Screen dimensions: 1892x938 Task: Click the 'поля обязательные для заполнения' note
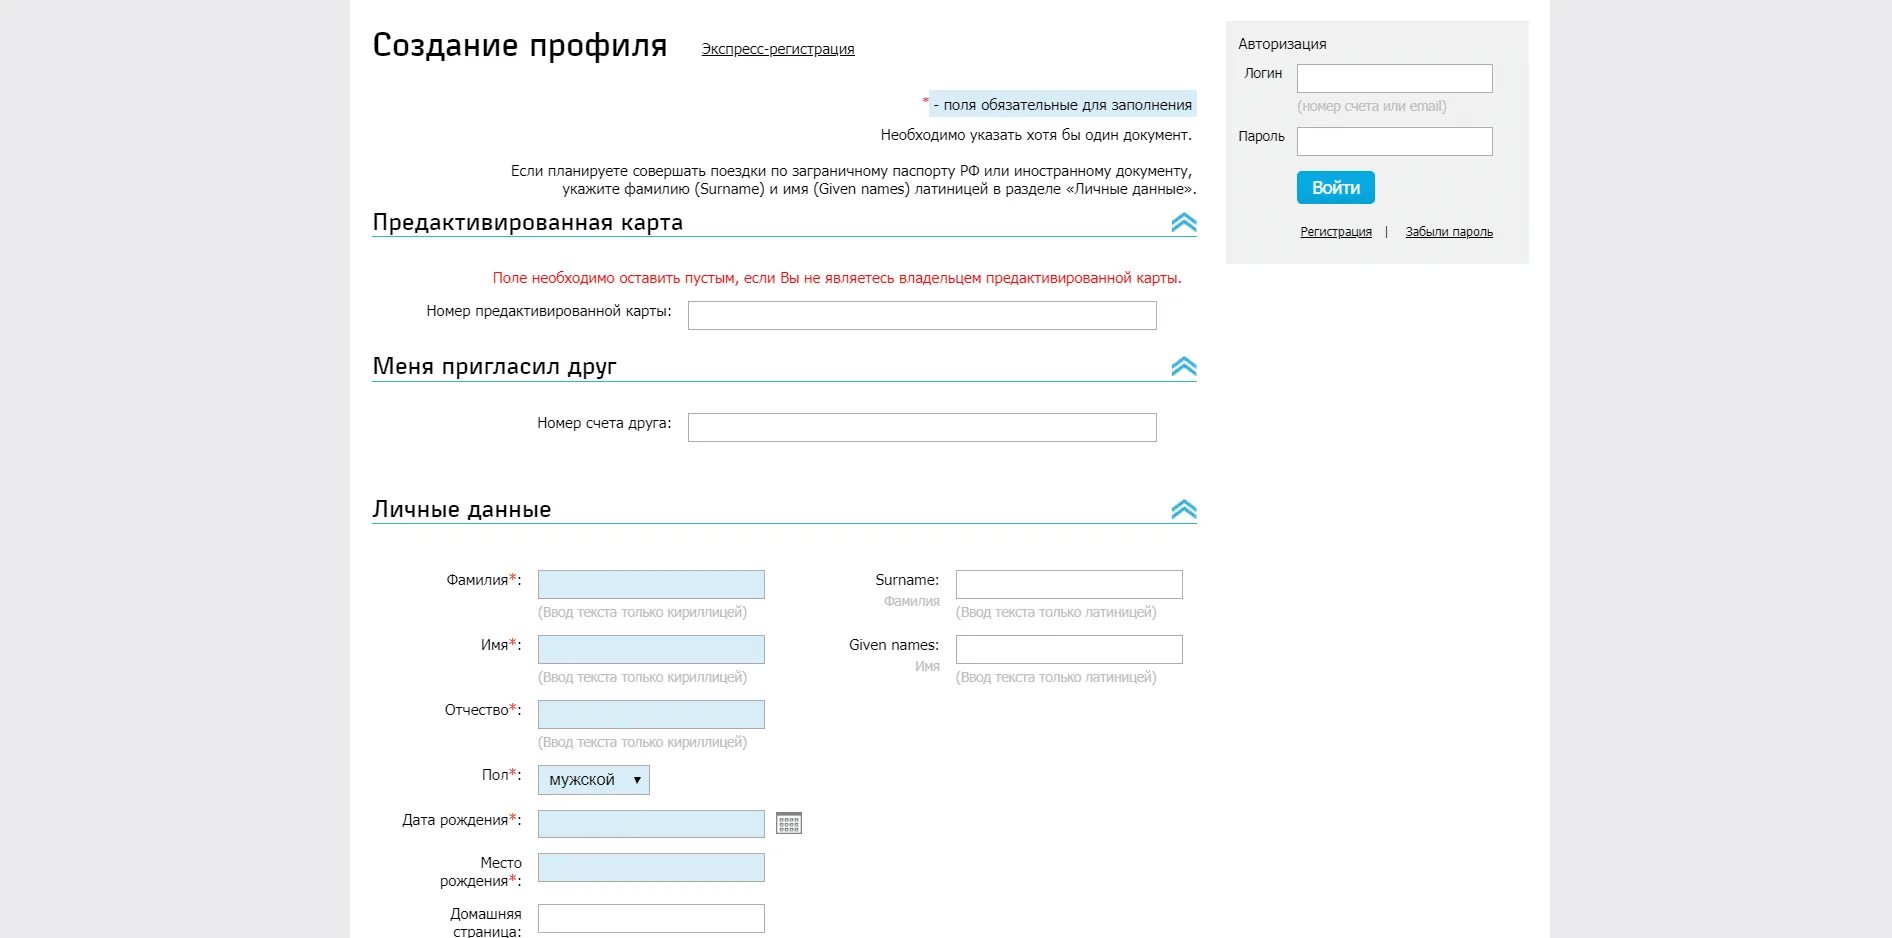tap(1062, 104)
